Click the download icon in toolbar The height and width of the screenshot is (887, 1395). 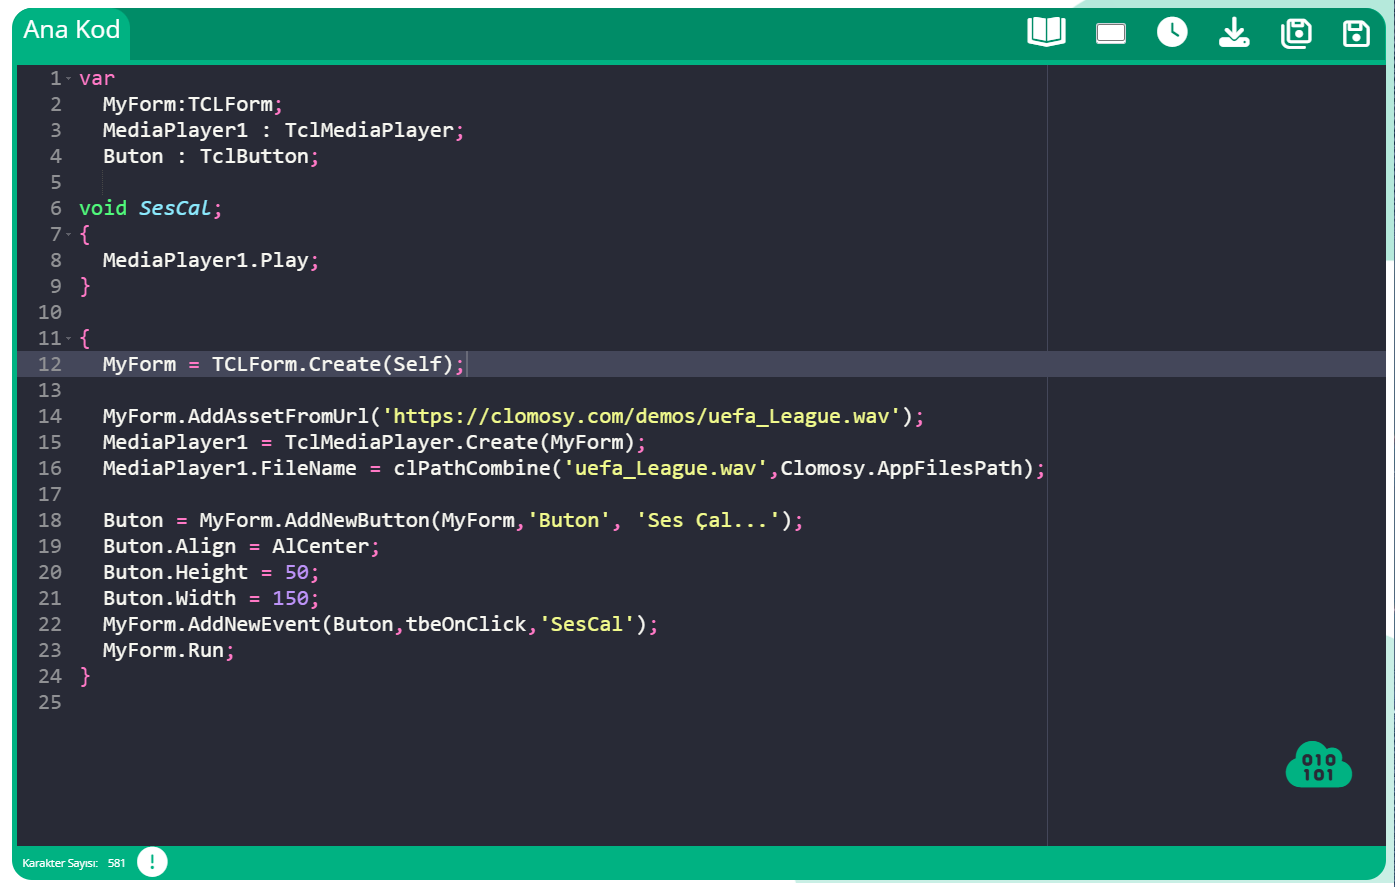pos(1234,32)
